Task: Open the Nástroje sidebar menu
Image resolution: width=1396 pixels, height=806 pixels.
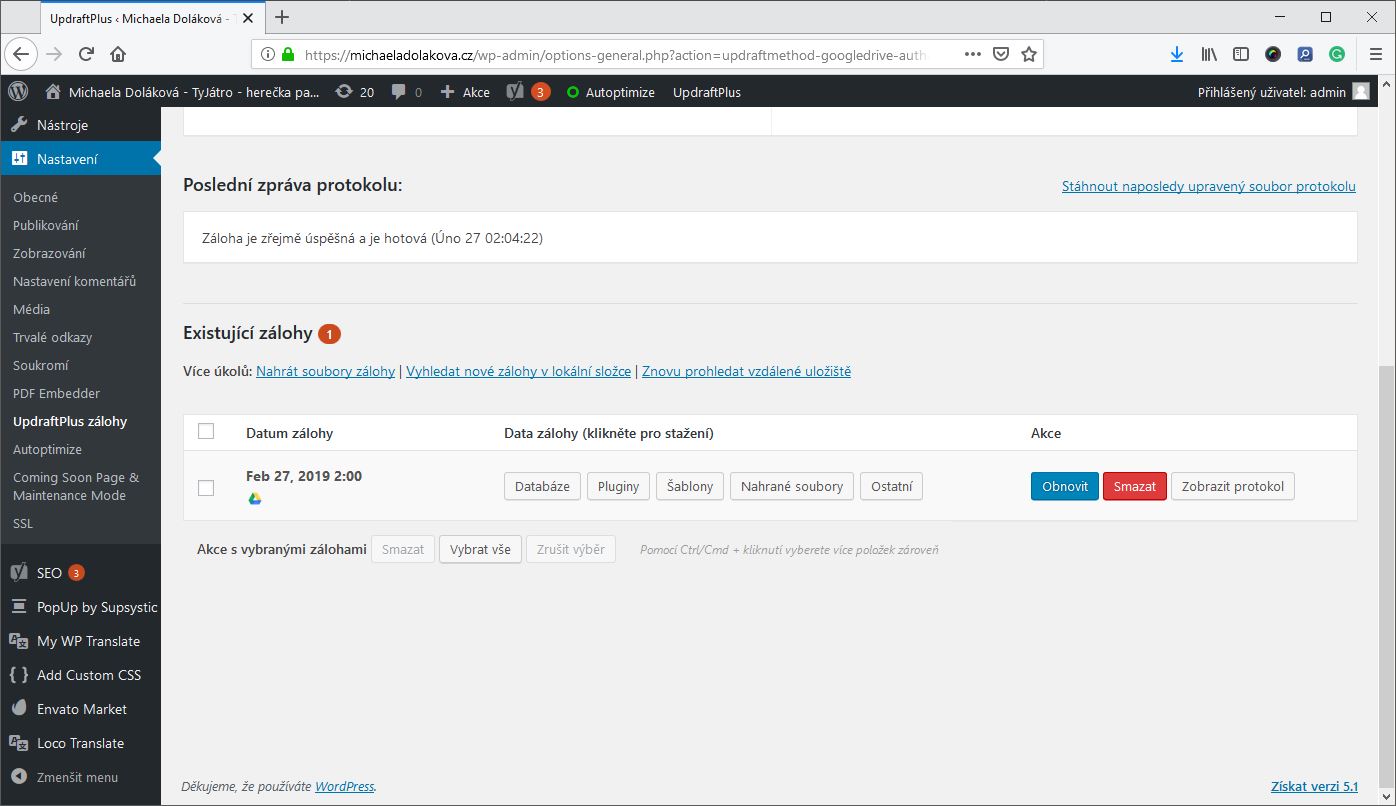Action: click(62, 125)
